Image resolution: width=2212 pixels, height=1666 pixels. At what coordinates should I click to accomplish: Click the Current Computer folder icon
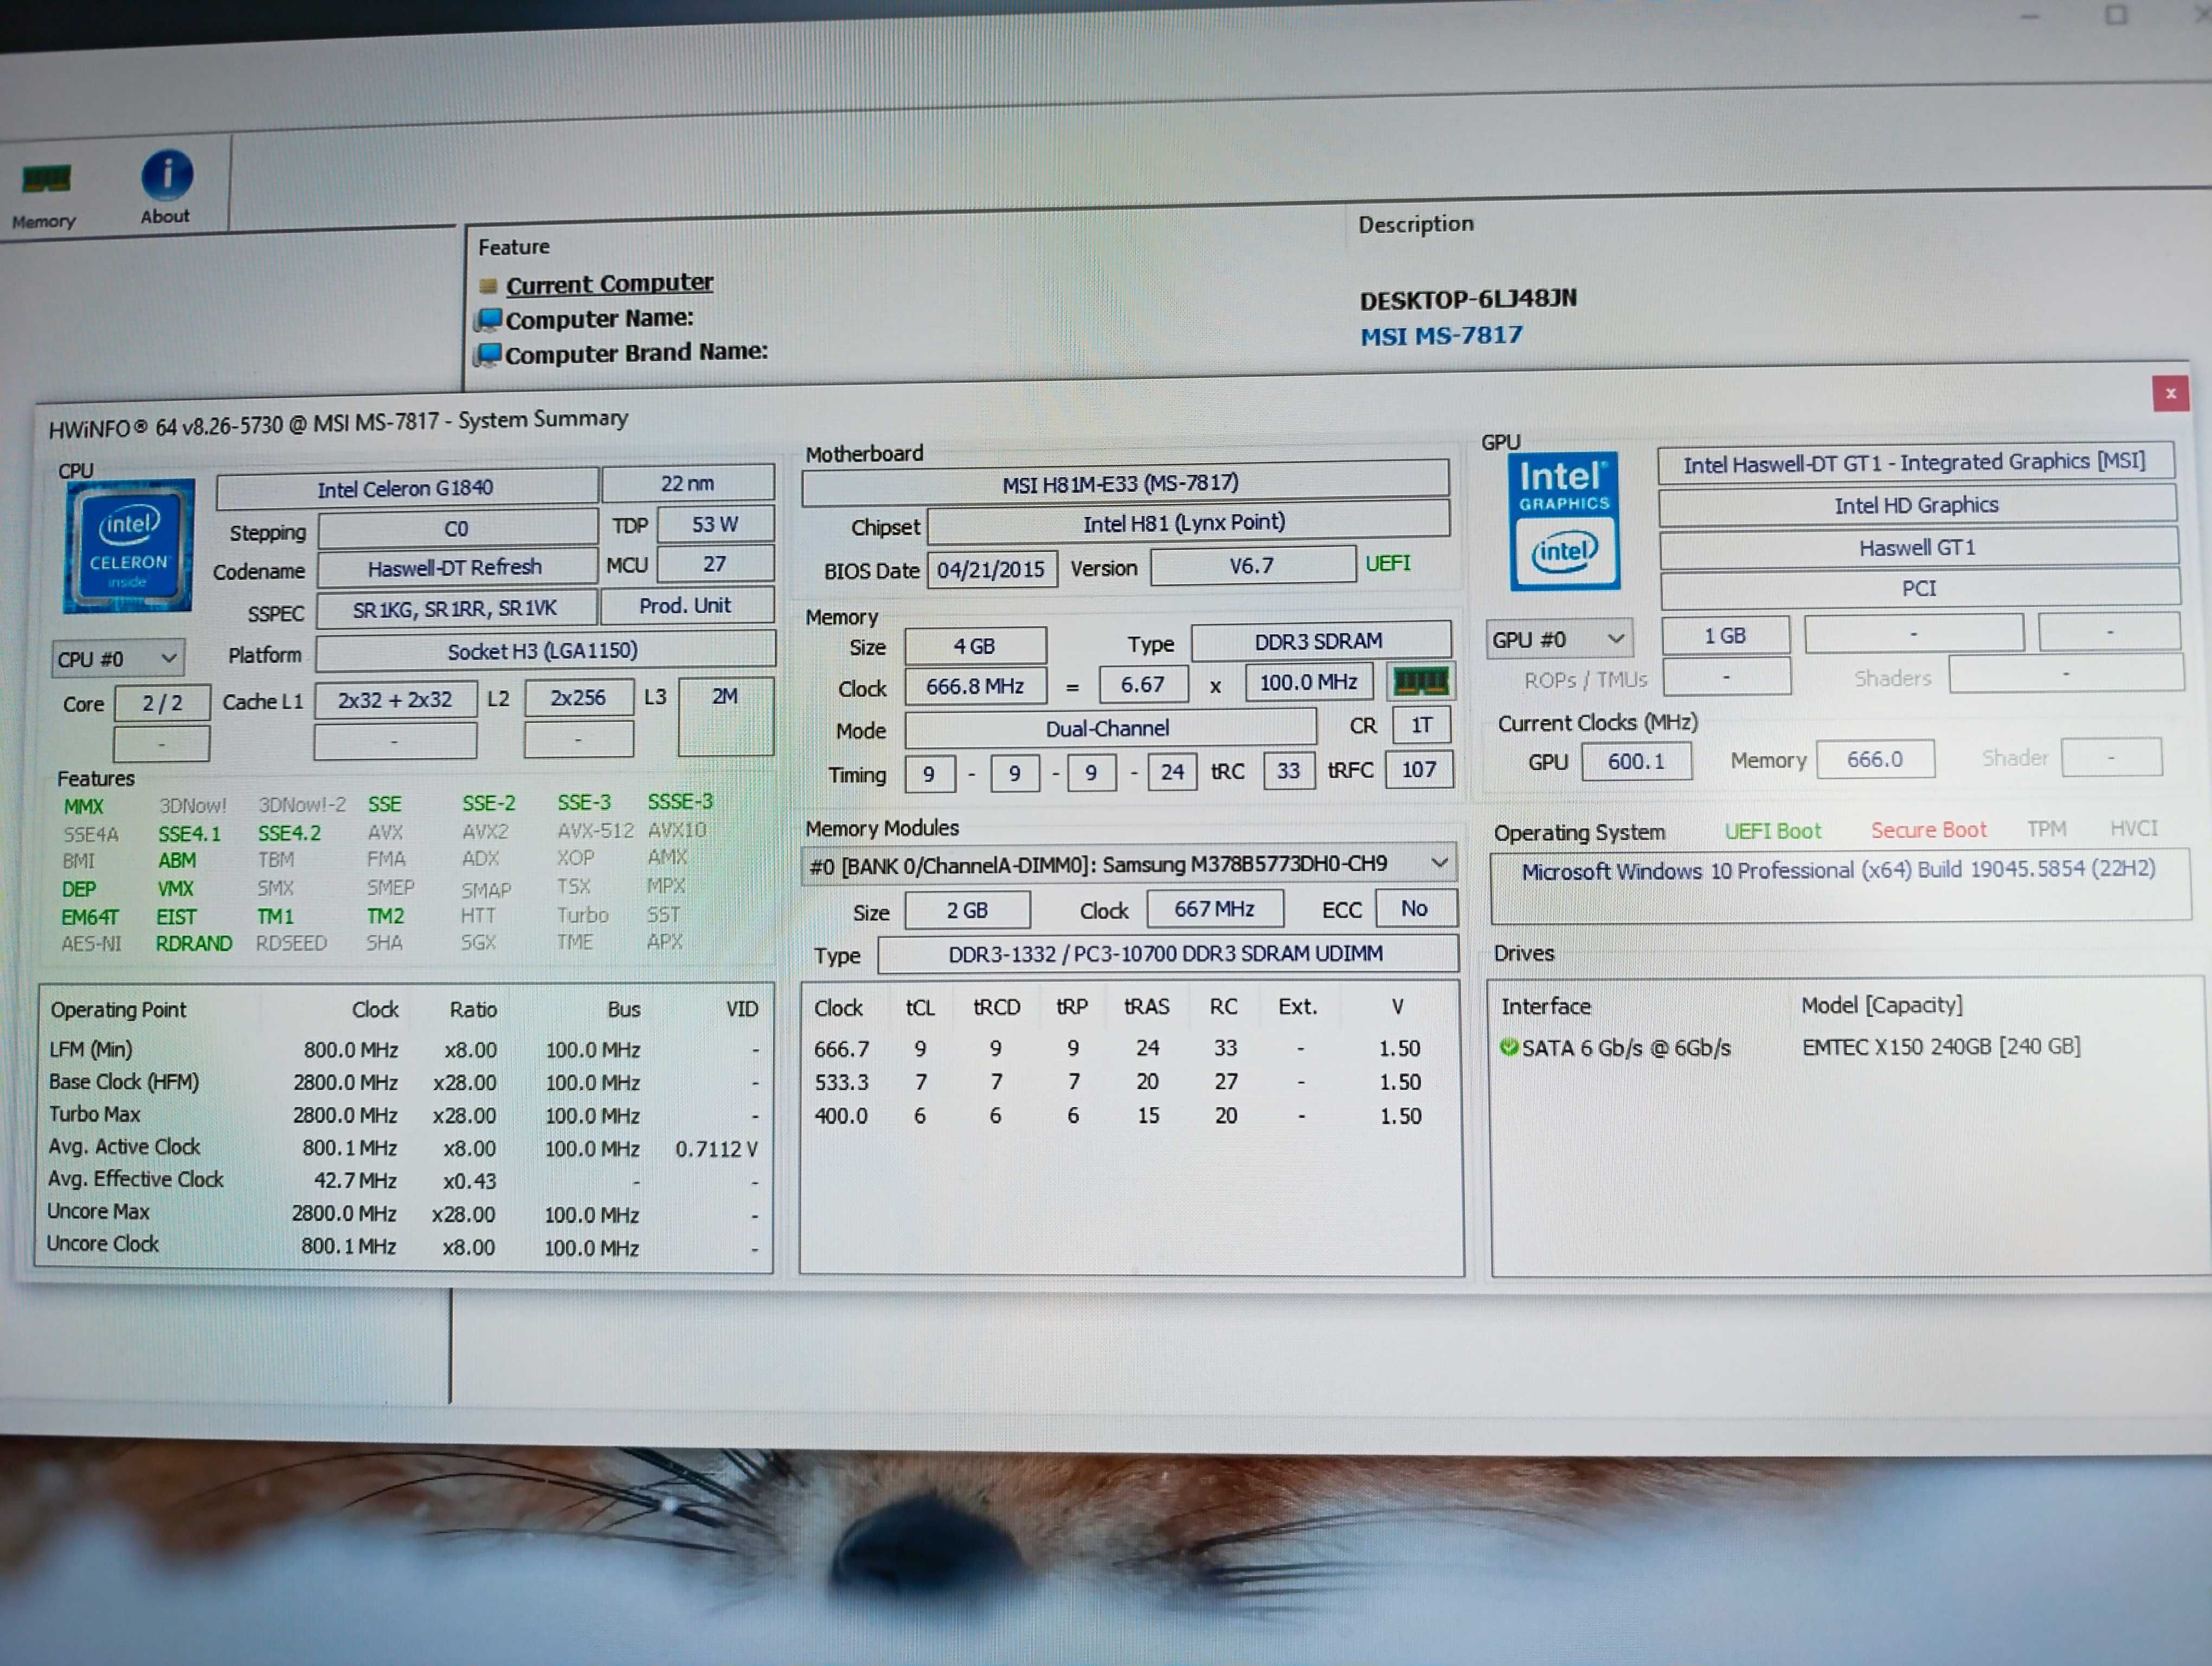pyautogui.click(x=488, y=286)
